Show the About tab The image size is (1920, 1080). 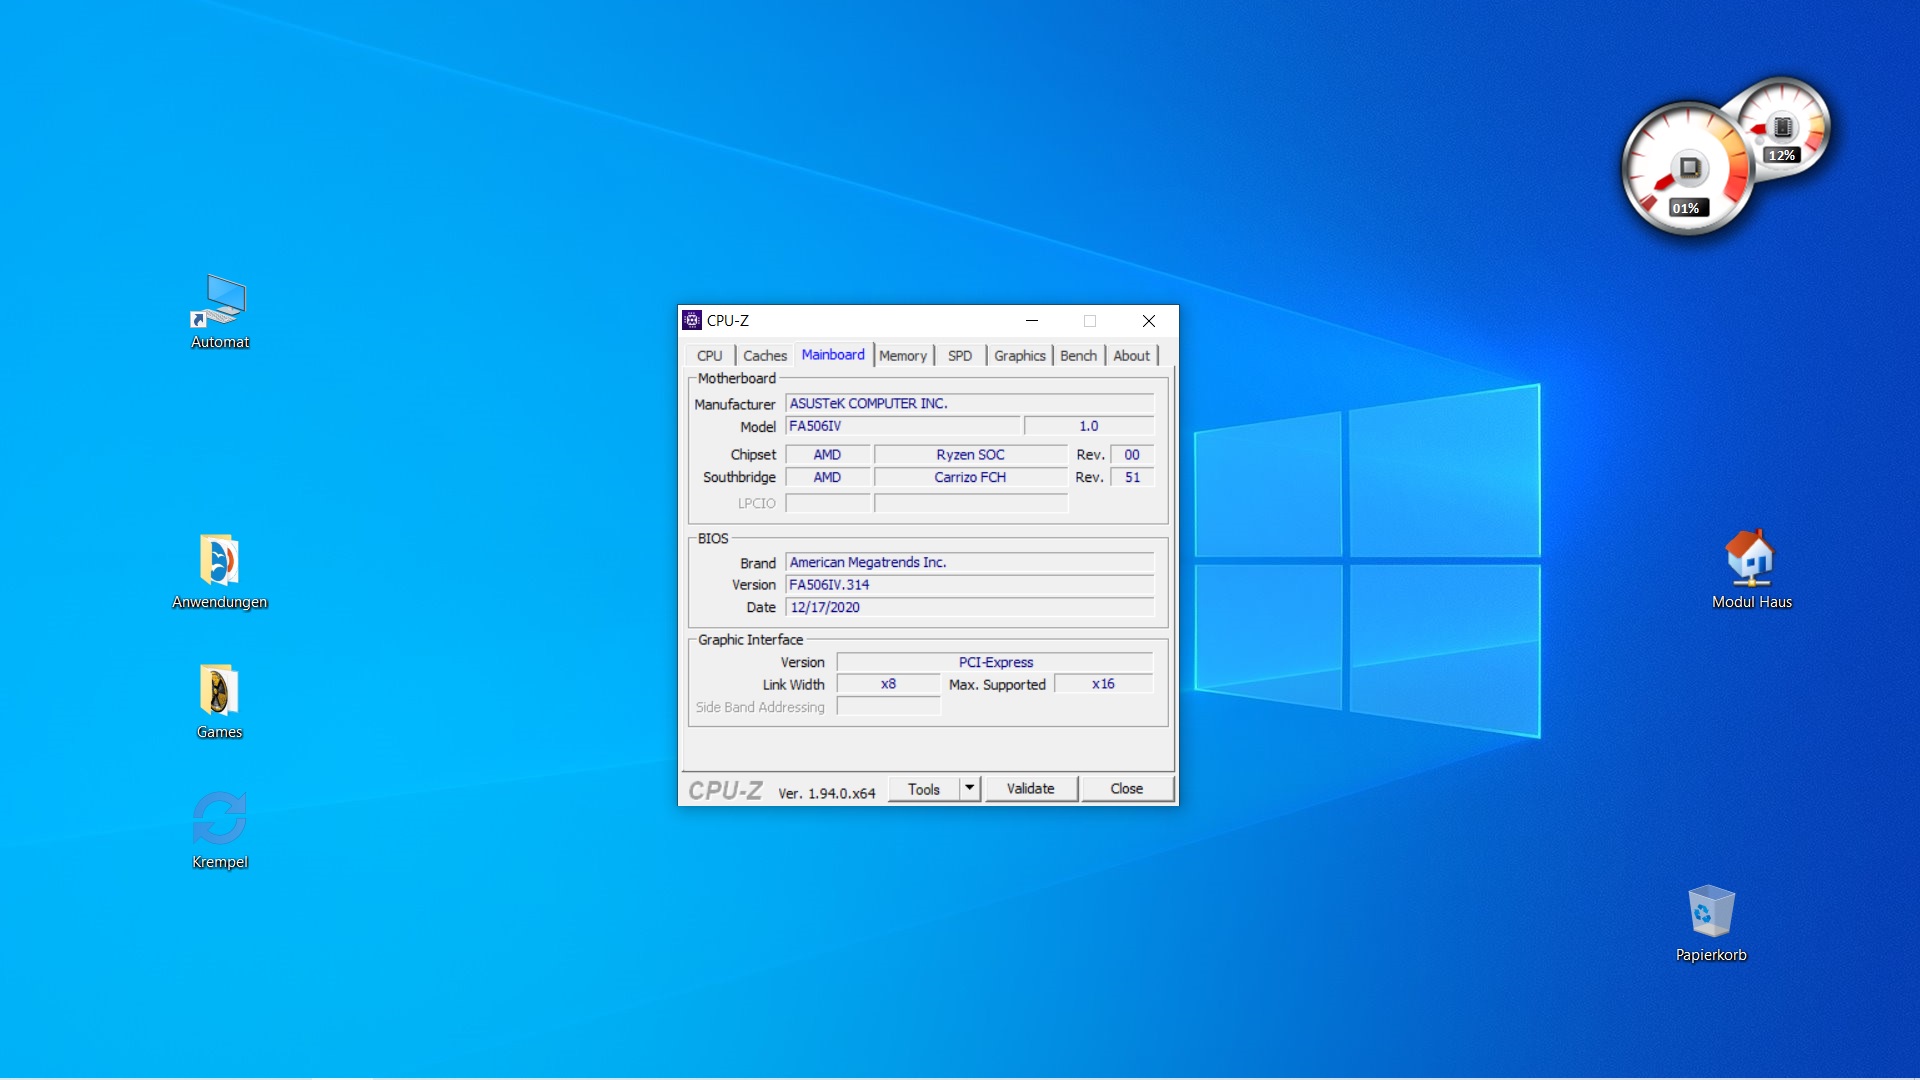click(x=1131, y=356)
